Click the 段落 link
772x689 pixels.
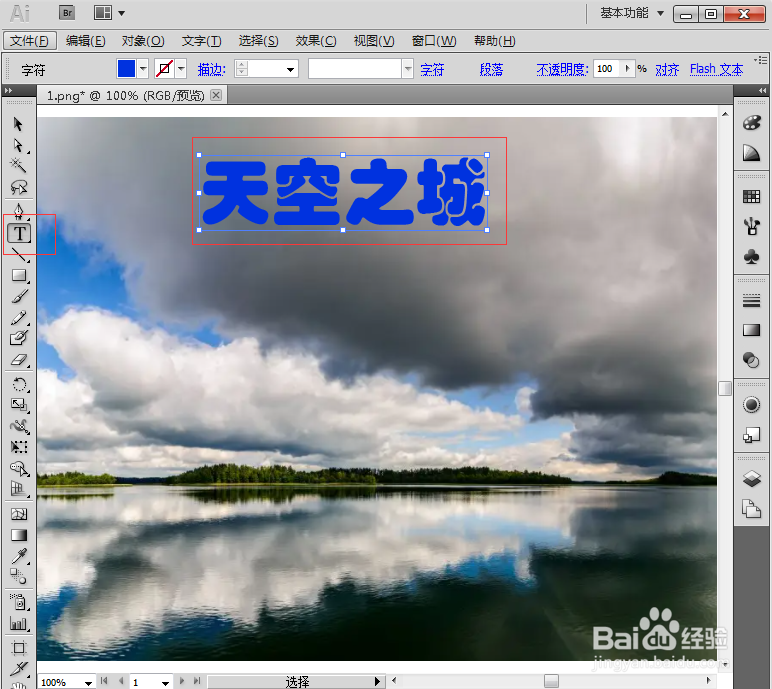tap(491, 69)
